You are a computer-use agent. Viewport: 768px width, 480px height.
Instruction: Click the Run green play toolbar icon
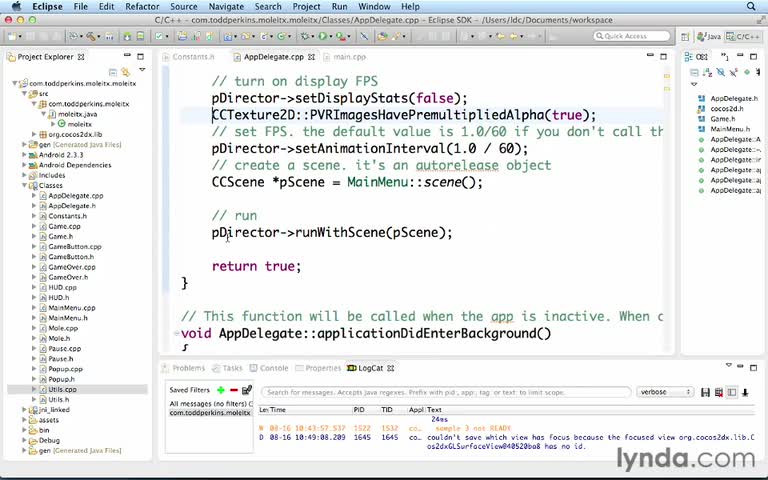(322, 36)
